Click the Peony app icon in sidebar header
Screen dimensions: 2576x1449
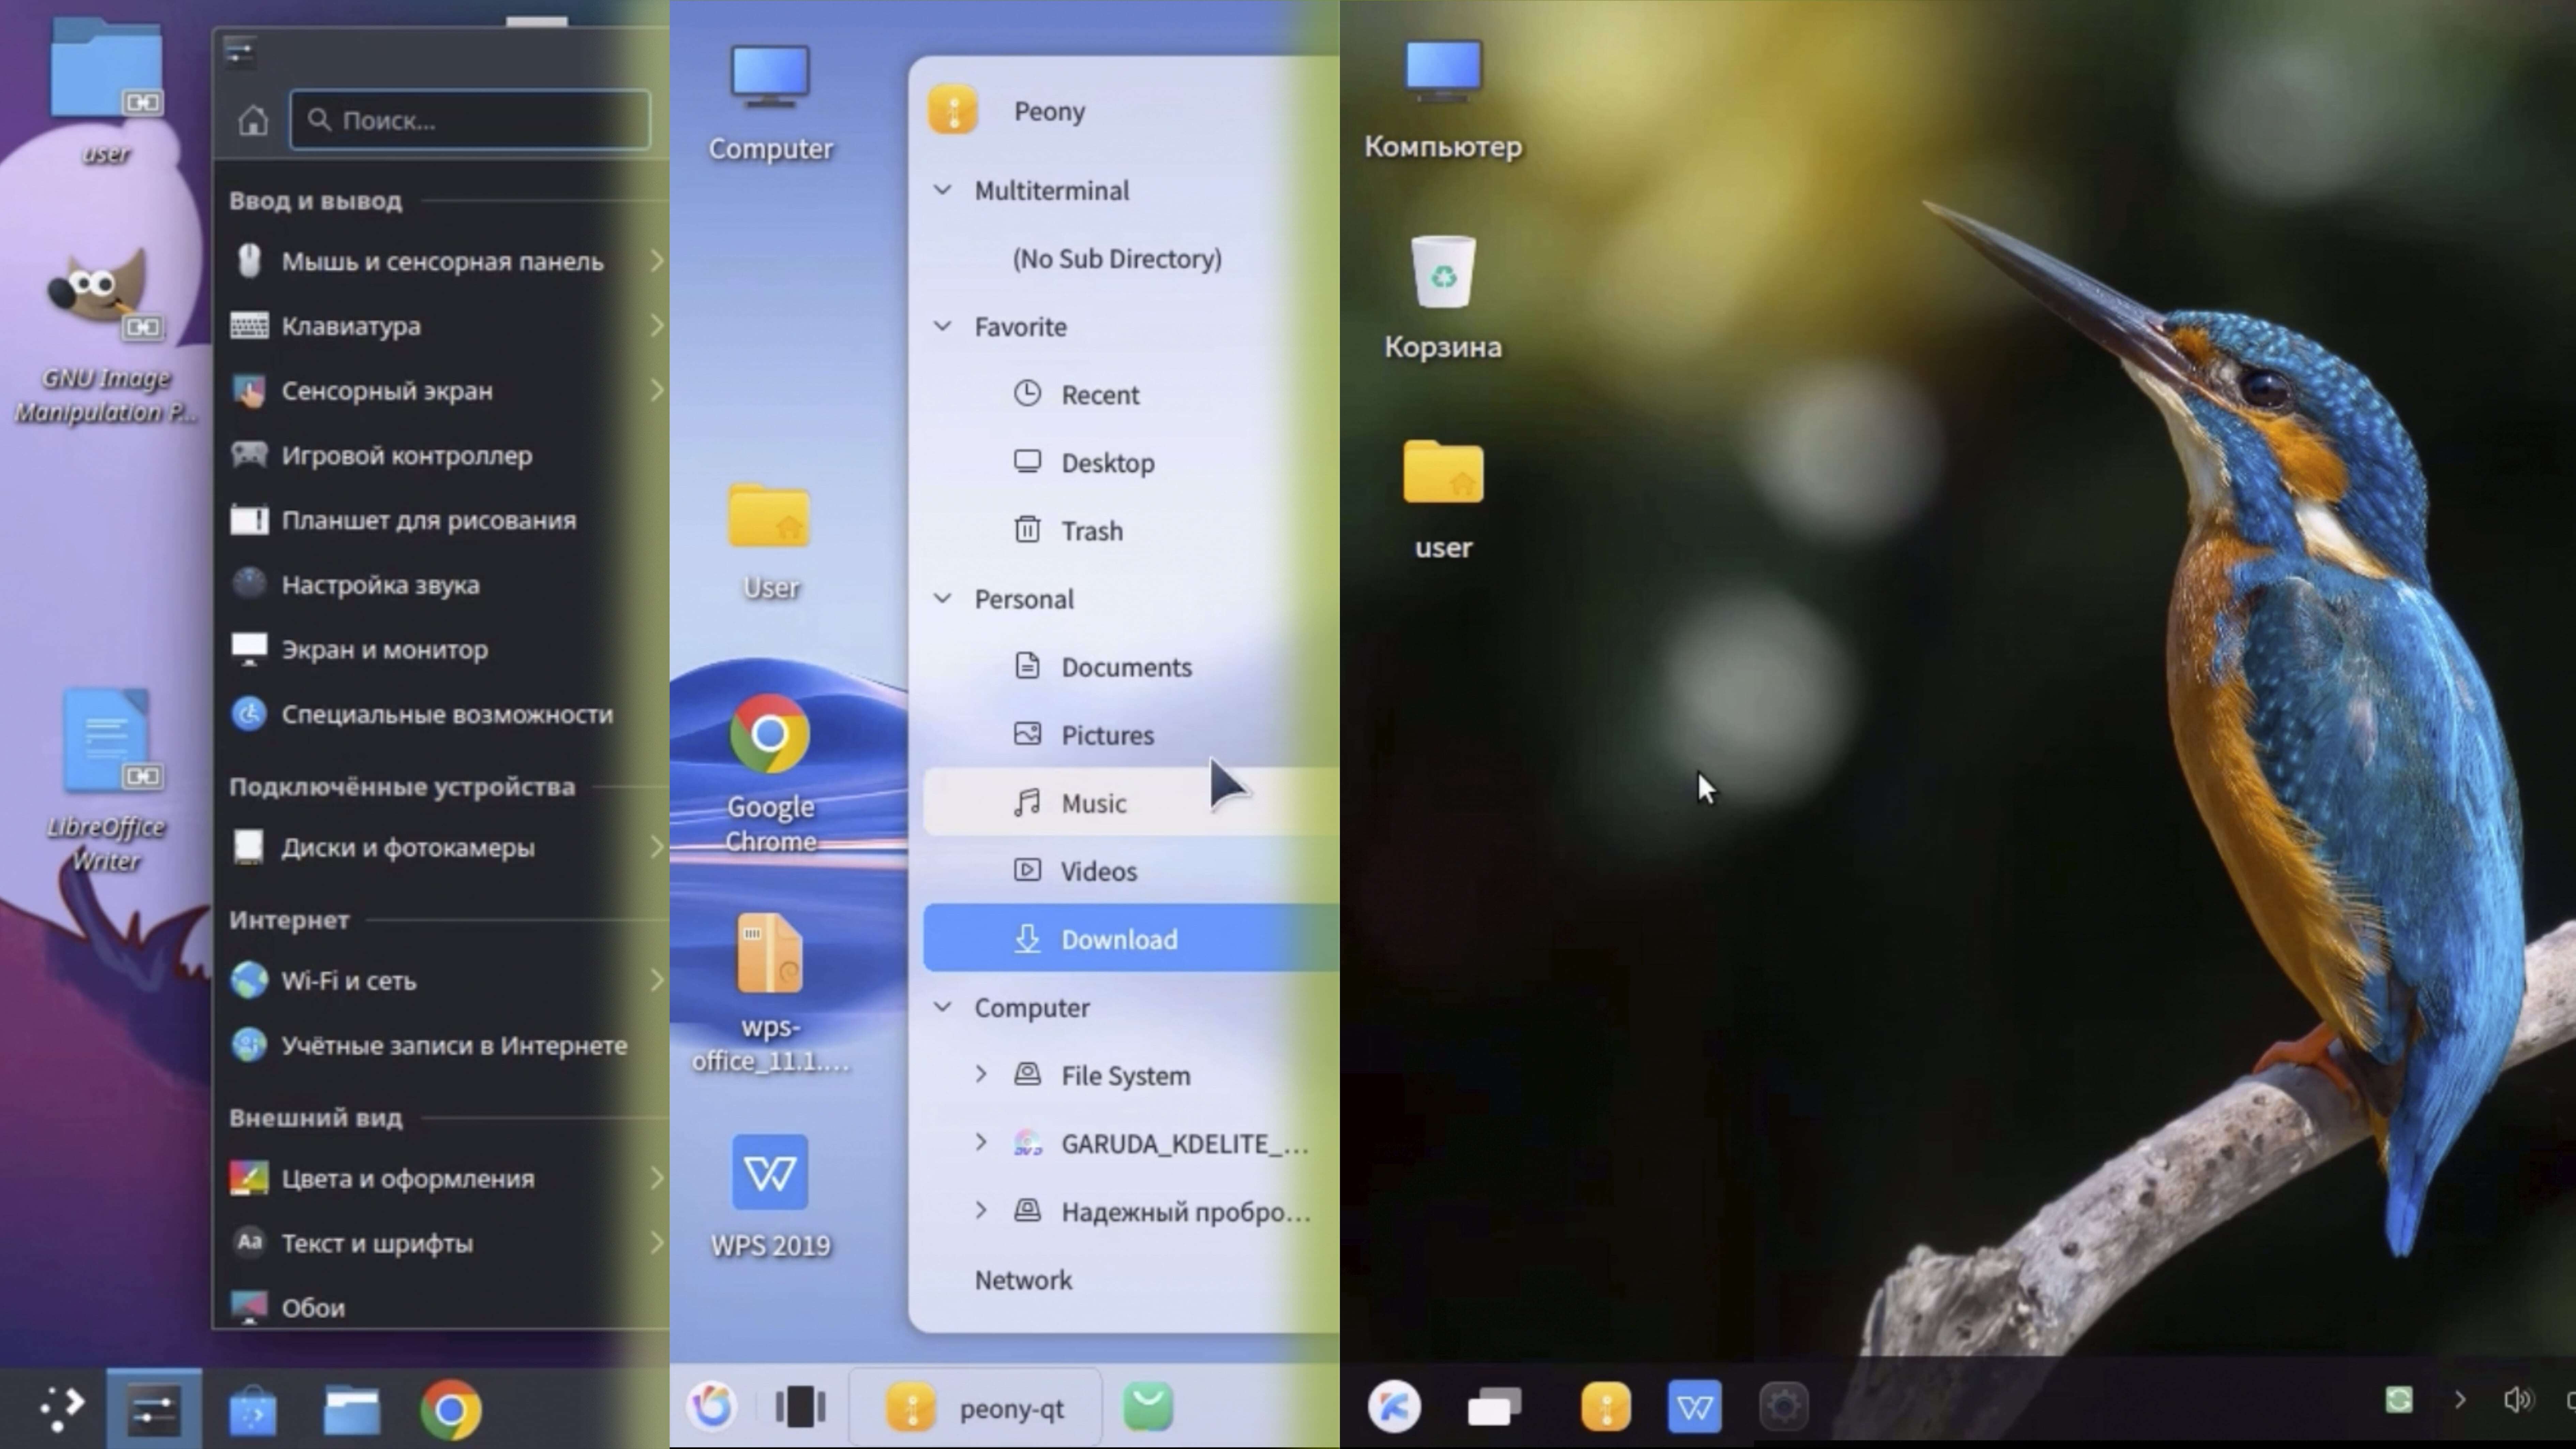[952, 110]
